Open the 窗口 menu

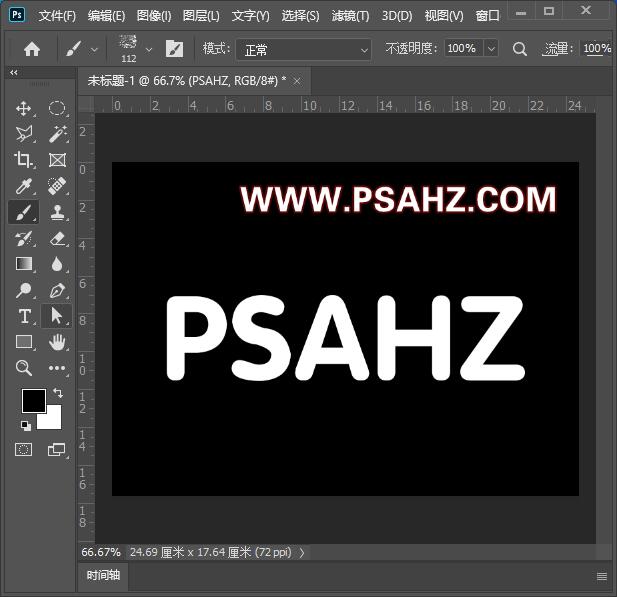(x=487, y=16)
